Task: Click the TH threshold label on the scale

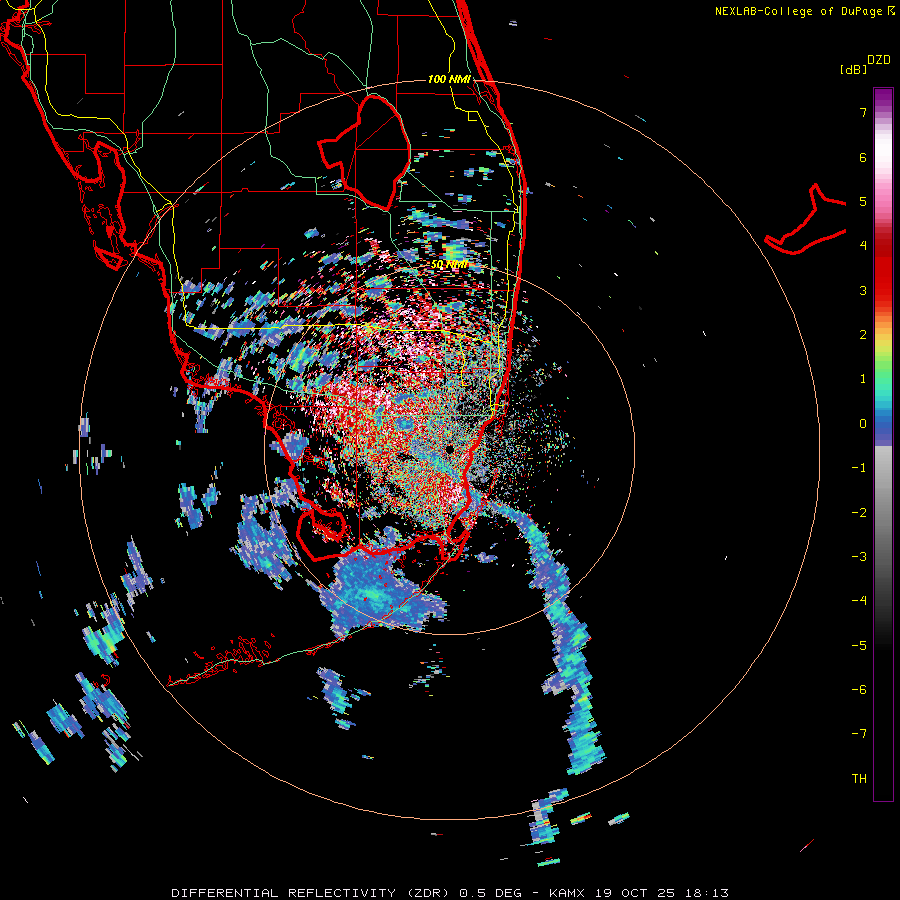Action: tap(859, 779)
